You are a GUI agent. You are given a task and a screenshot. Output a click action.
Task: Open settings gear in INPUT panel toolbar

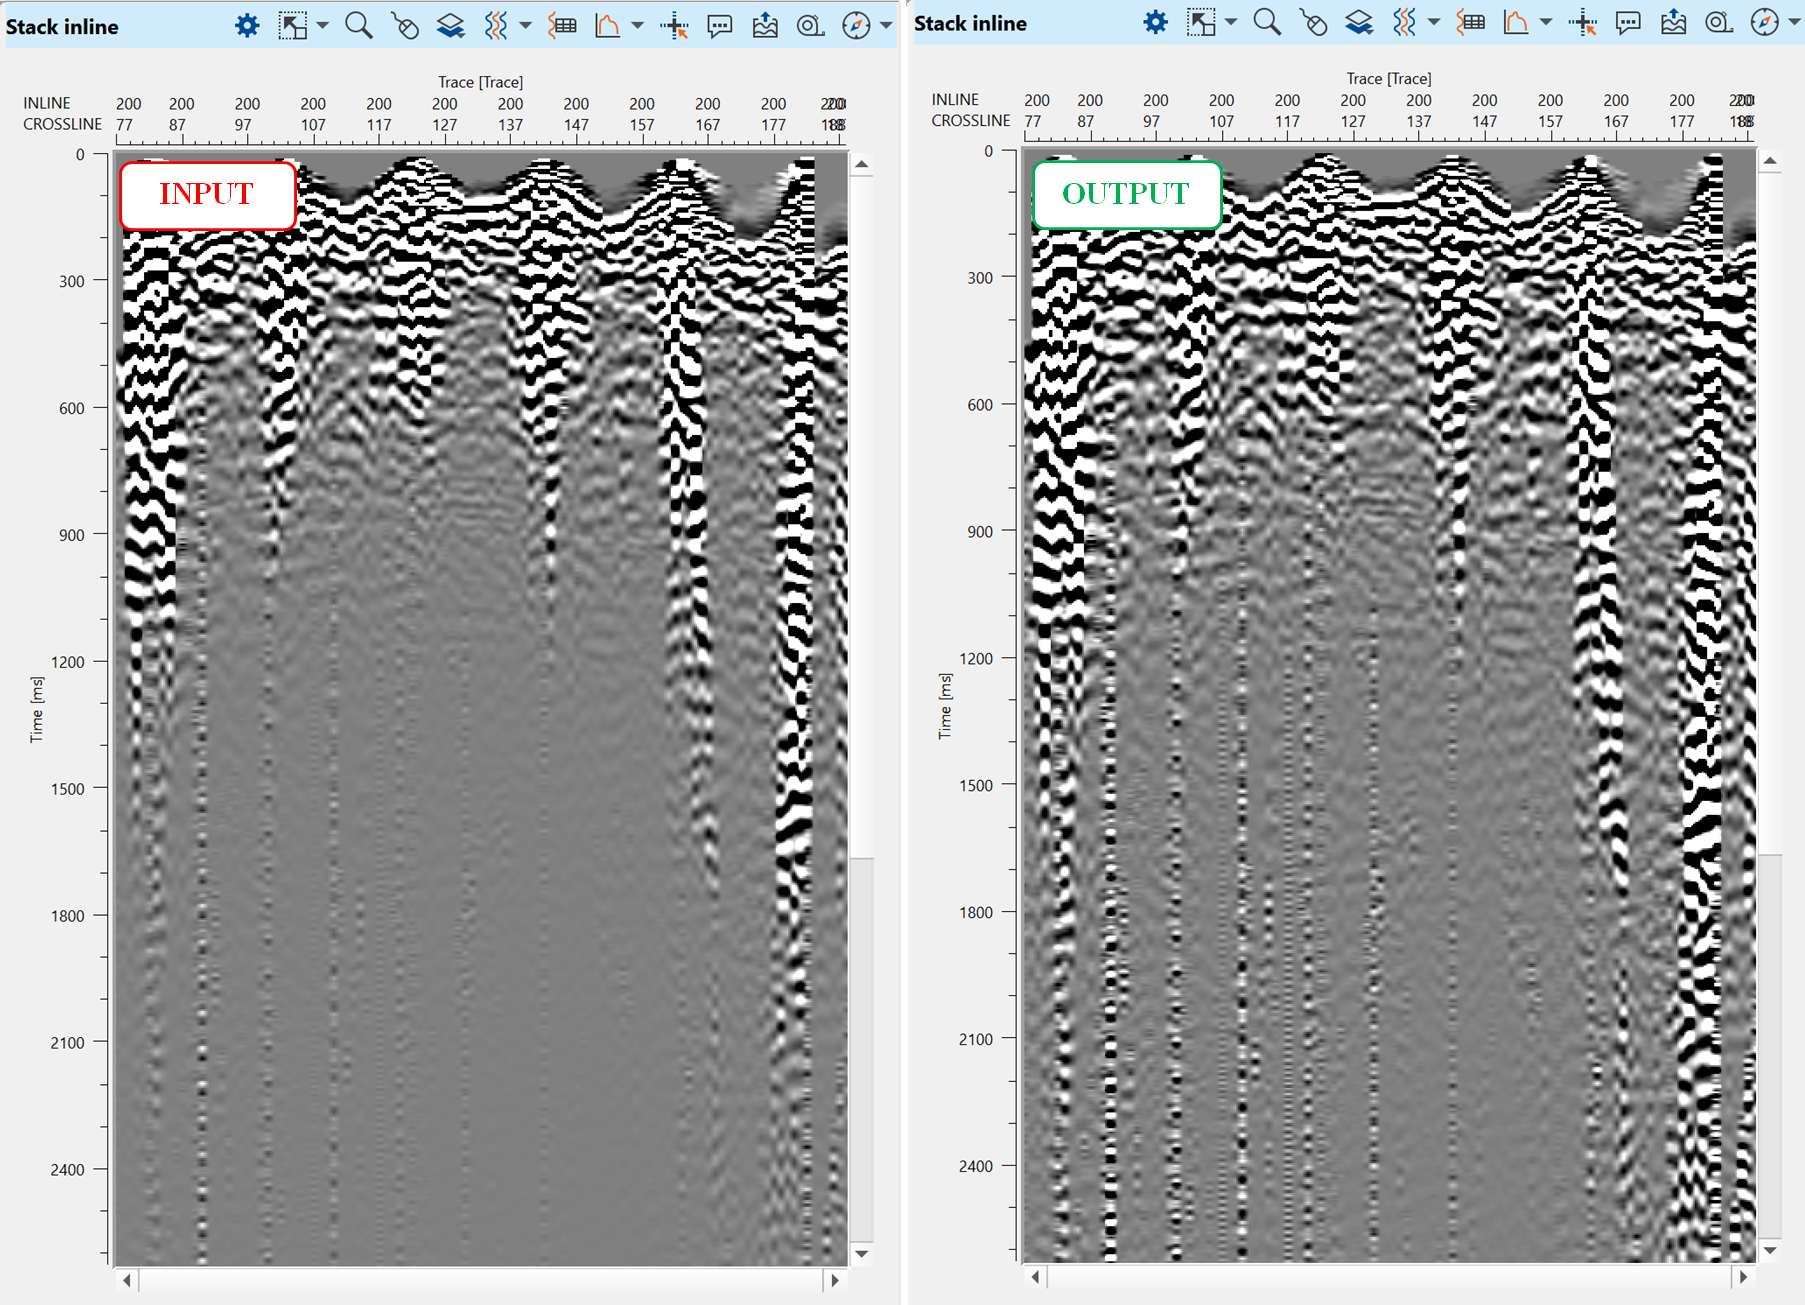[246, 26]
